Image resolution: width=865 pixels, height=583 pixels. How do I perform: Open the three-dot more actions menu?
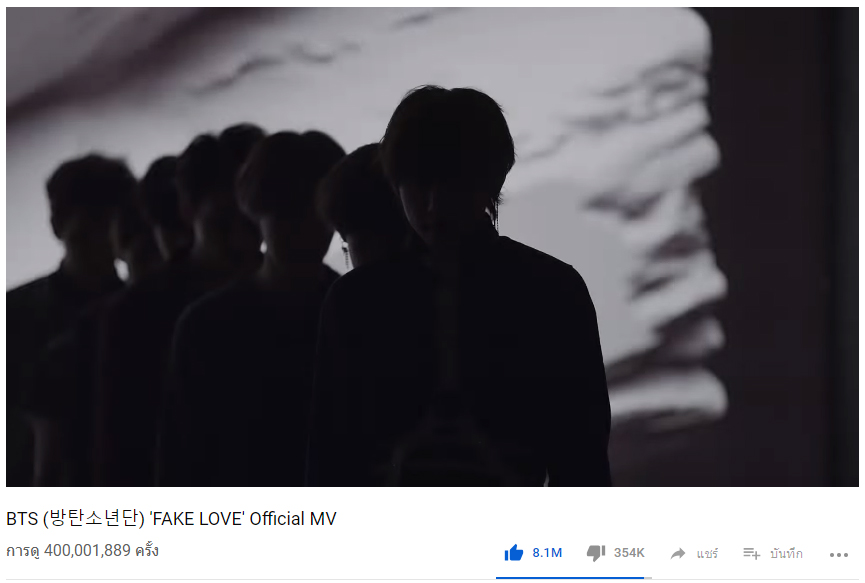tap(839, 555)
